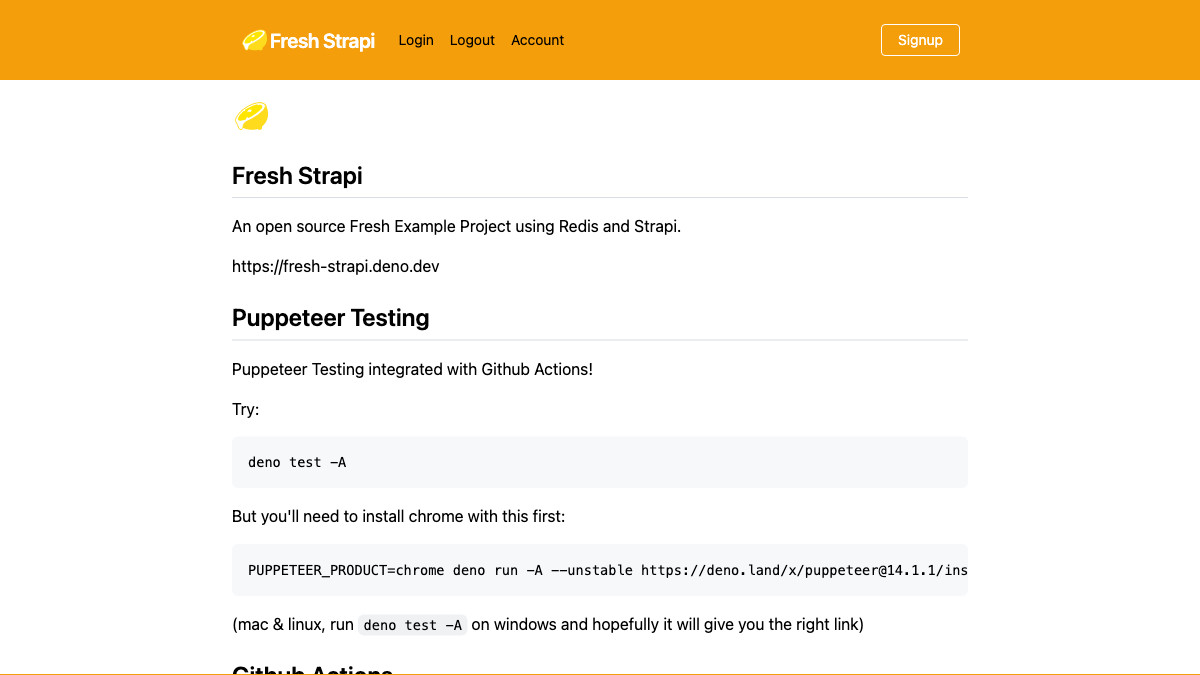This screenshot has height=675, width=1200.
Task: Click the "Puppeteer Testing" section heading
Action: (331, 318)
